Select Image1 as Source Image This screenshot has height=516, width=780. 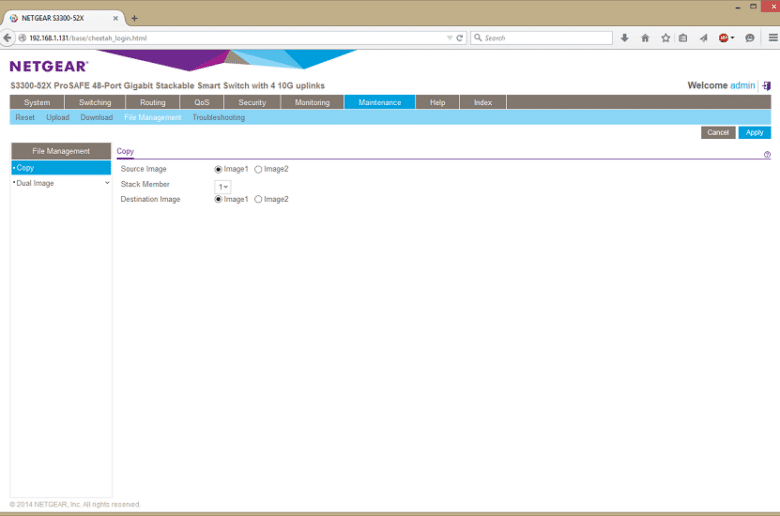tap(218, 169)
